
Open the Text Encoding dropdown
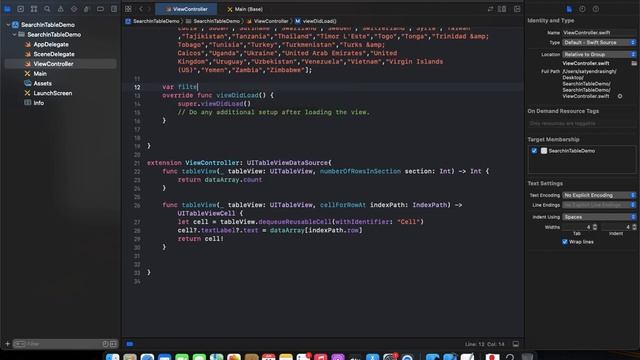pyautogui.click(x=599, y=195)
